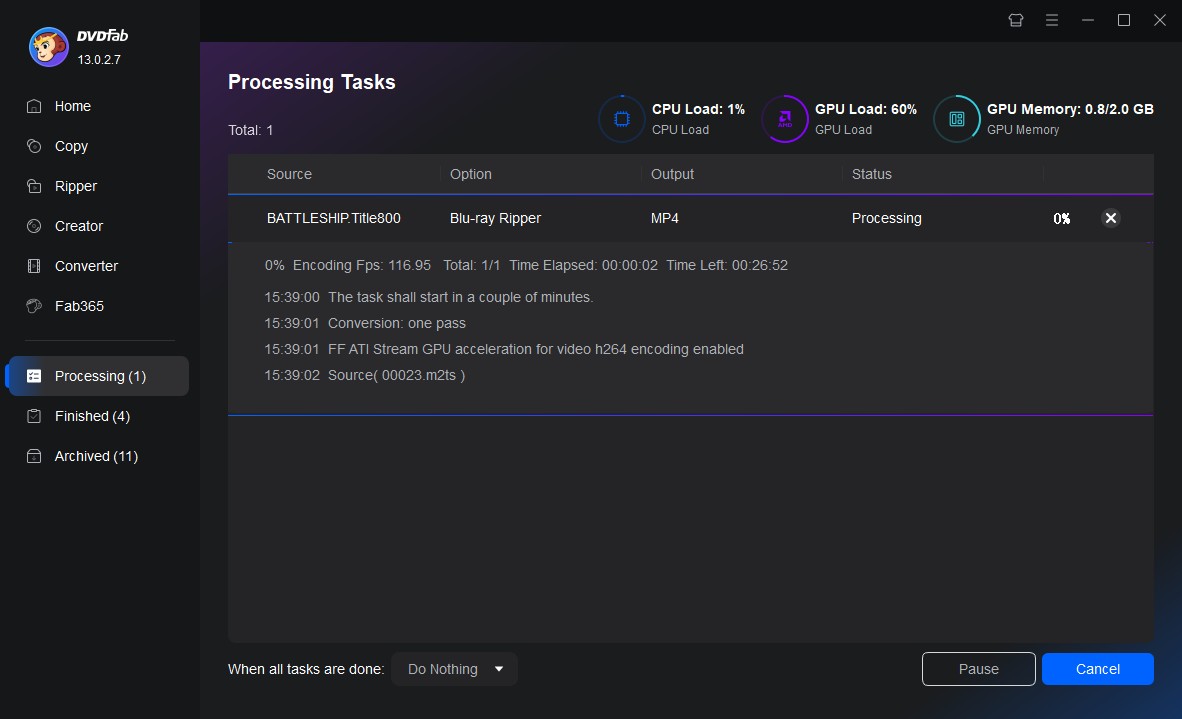Click the Processing status cell
Viewport: 1182px width, 719px height.
tap(886, 219)
